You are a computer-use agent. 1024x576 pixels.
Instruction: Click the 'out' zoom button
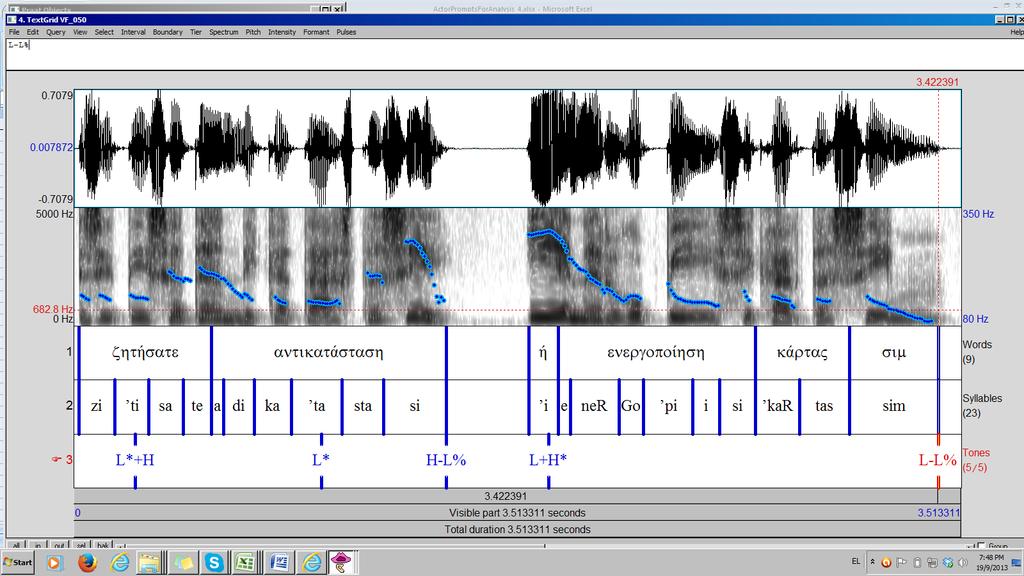click(x=59, y=545)
